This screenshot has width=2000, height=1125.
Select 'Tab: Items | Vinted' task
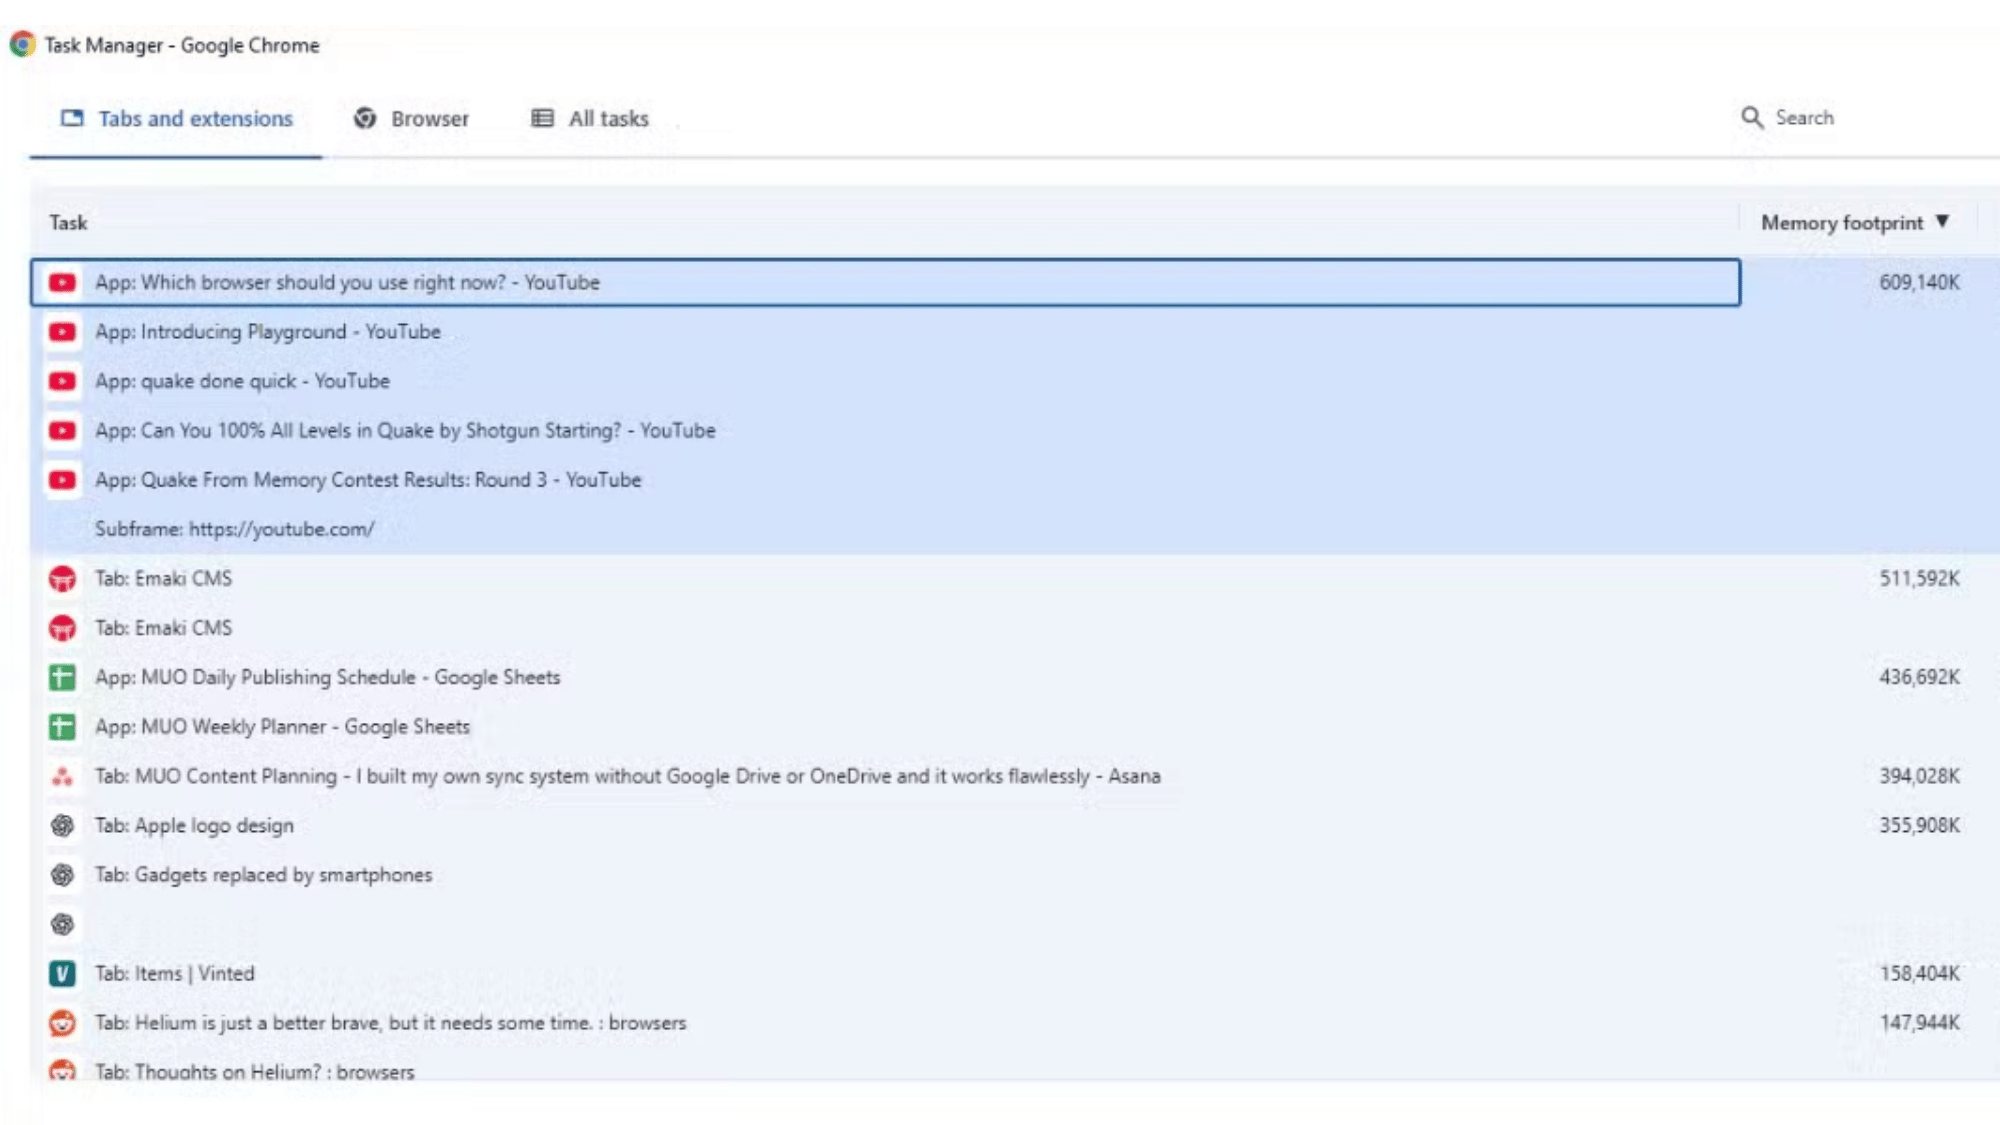pyautogui.click(x=174, y=973)
